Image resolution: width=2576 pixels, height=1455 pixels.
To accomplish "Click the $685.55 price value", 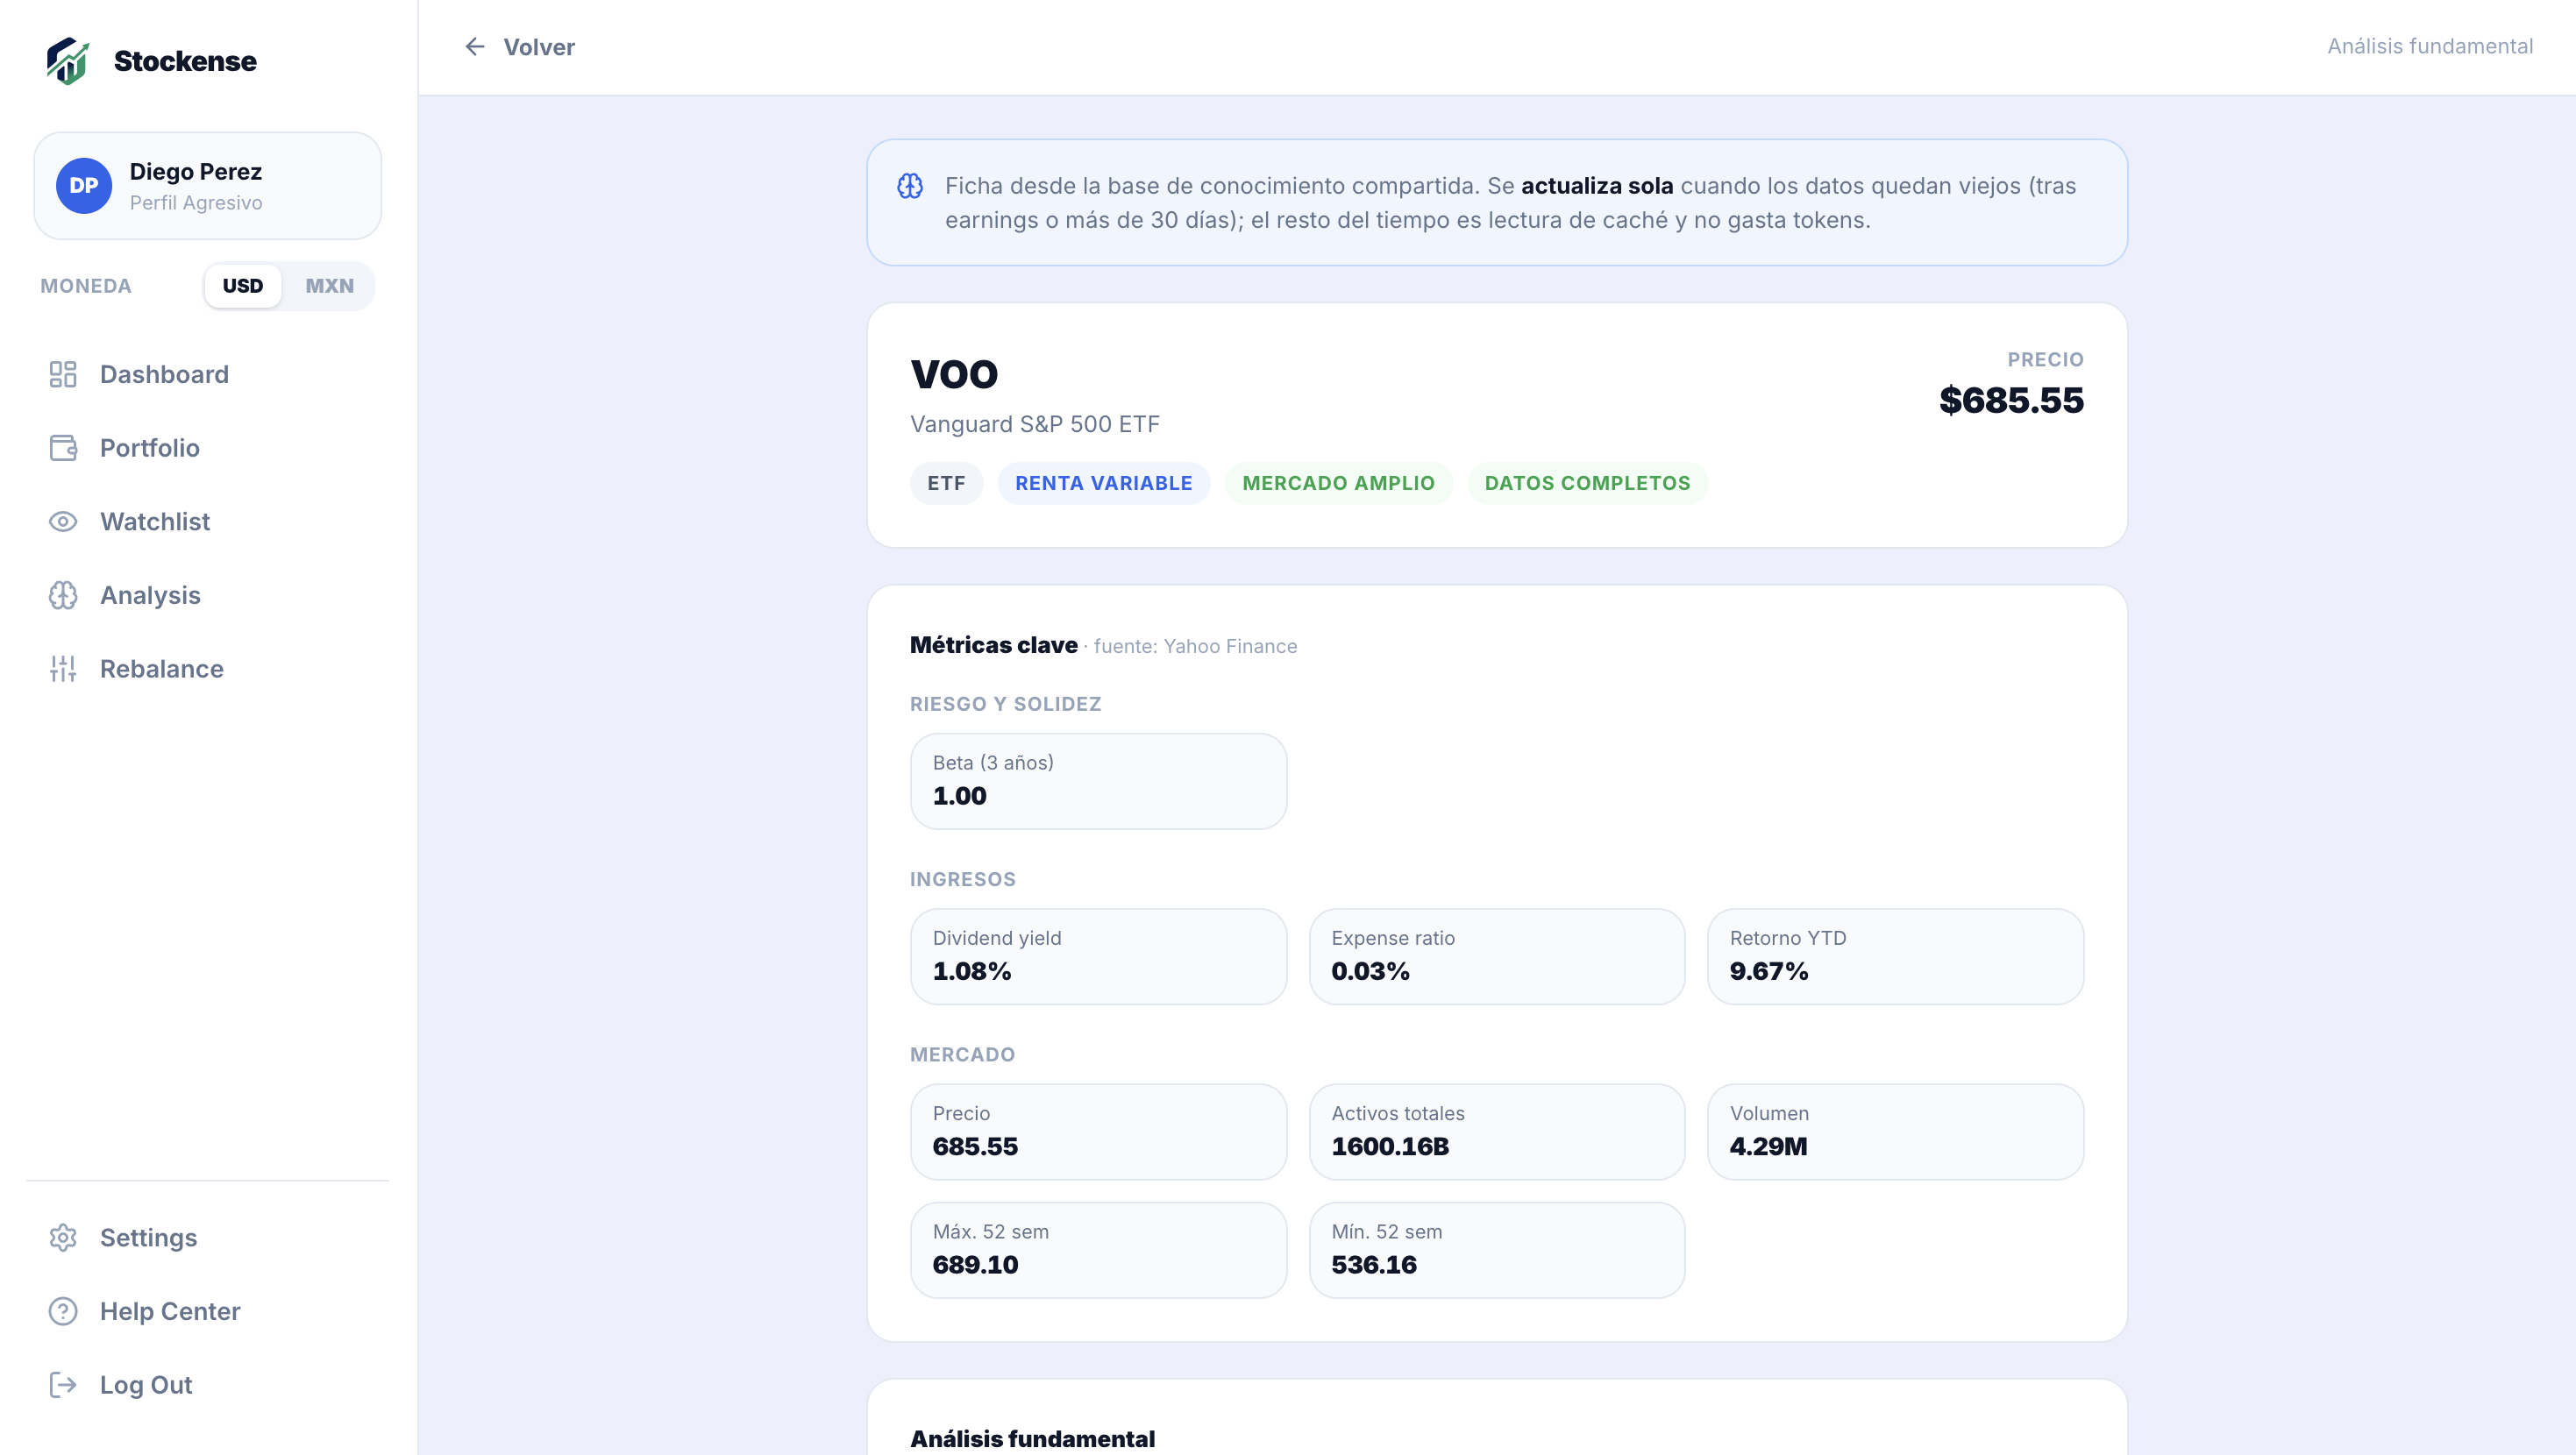I will [2011, 401].
